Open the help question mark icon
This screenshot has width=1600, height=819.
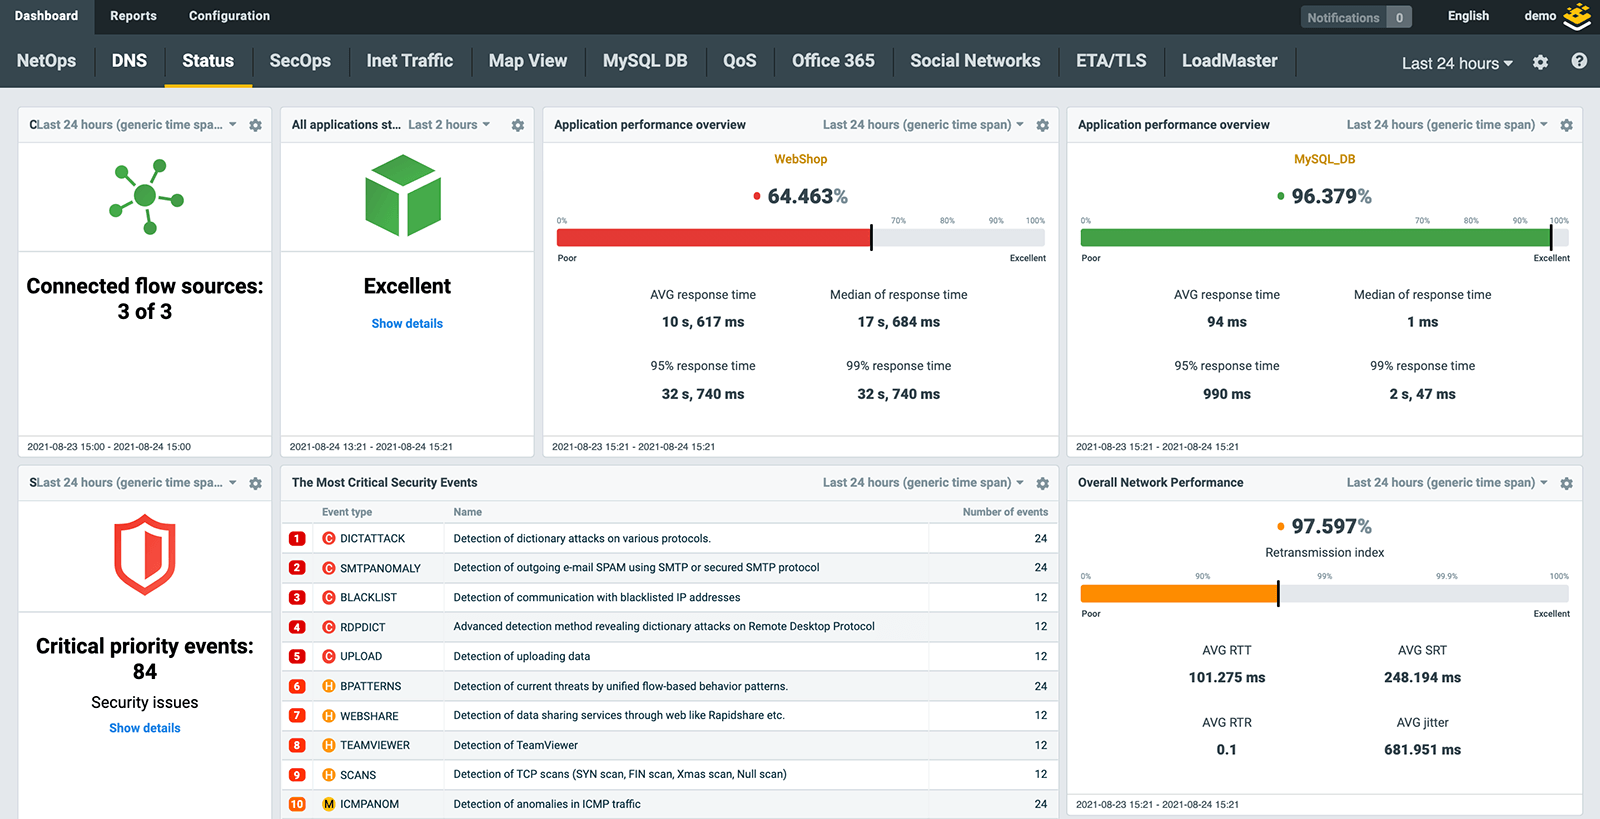point(1579,61)
